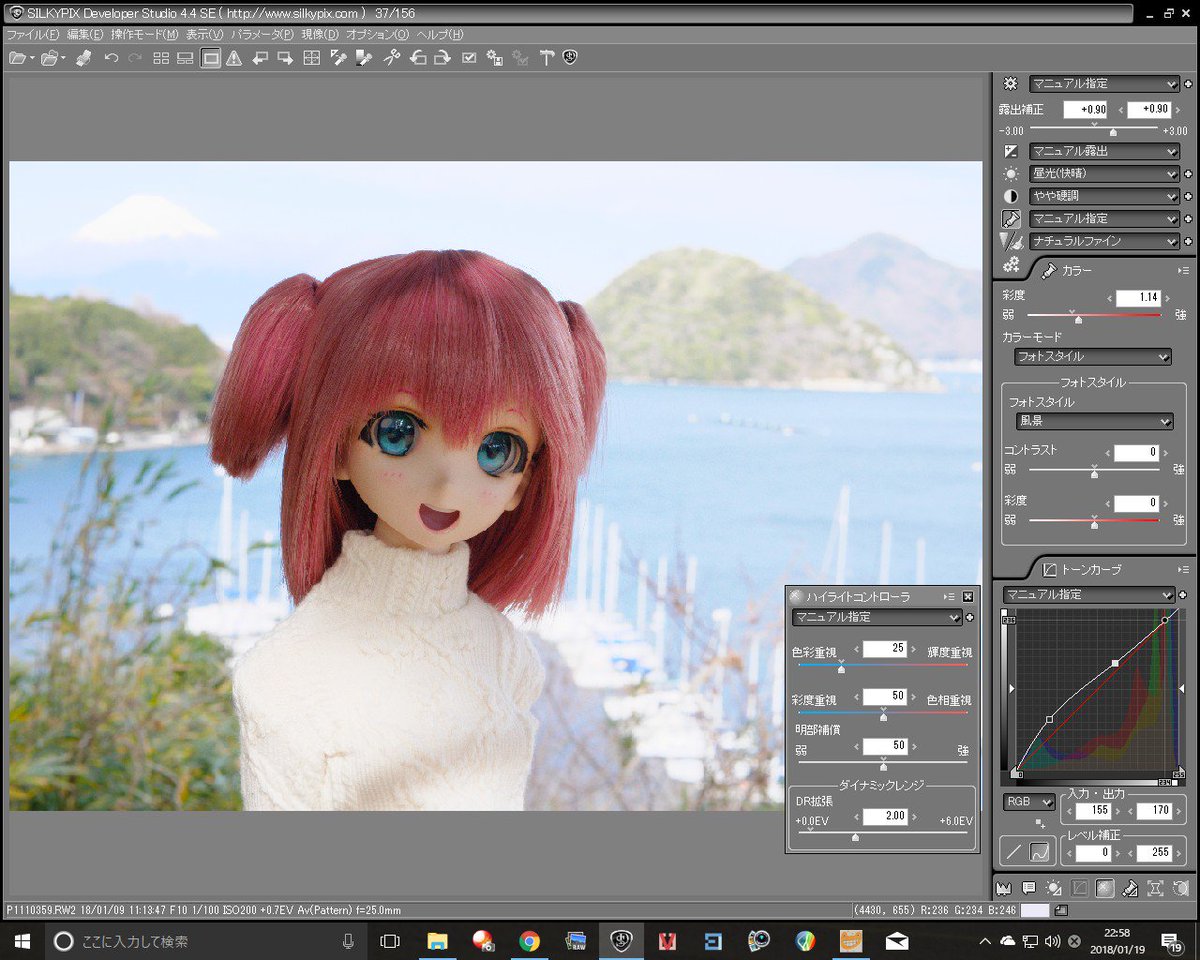Select smooth curve tone curve mode
This screenshot has height=960, width=1200.
1039,853
